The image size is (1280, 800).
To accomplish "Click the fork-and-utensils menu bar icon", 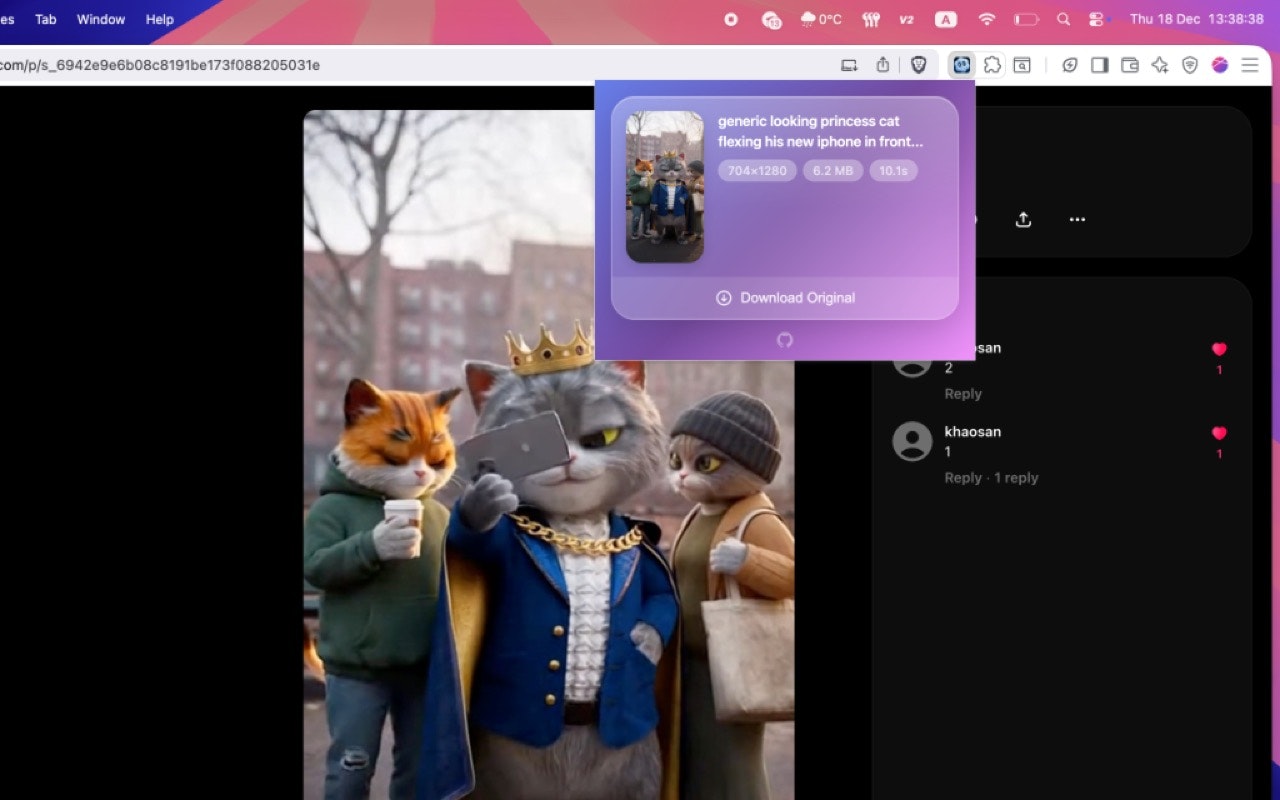I will click(870, 19).
